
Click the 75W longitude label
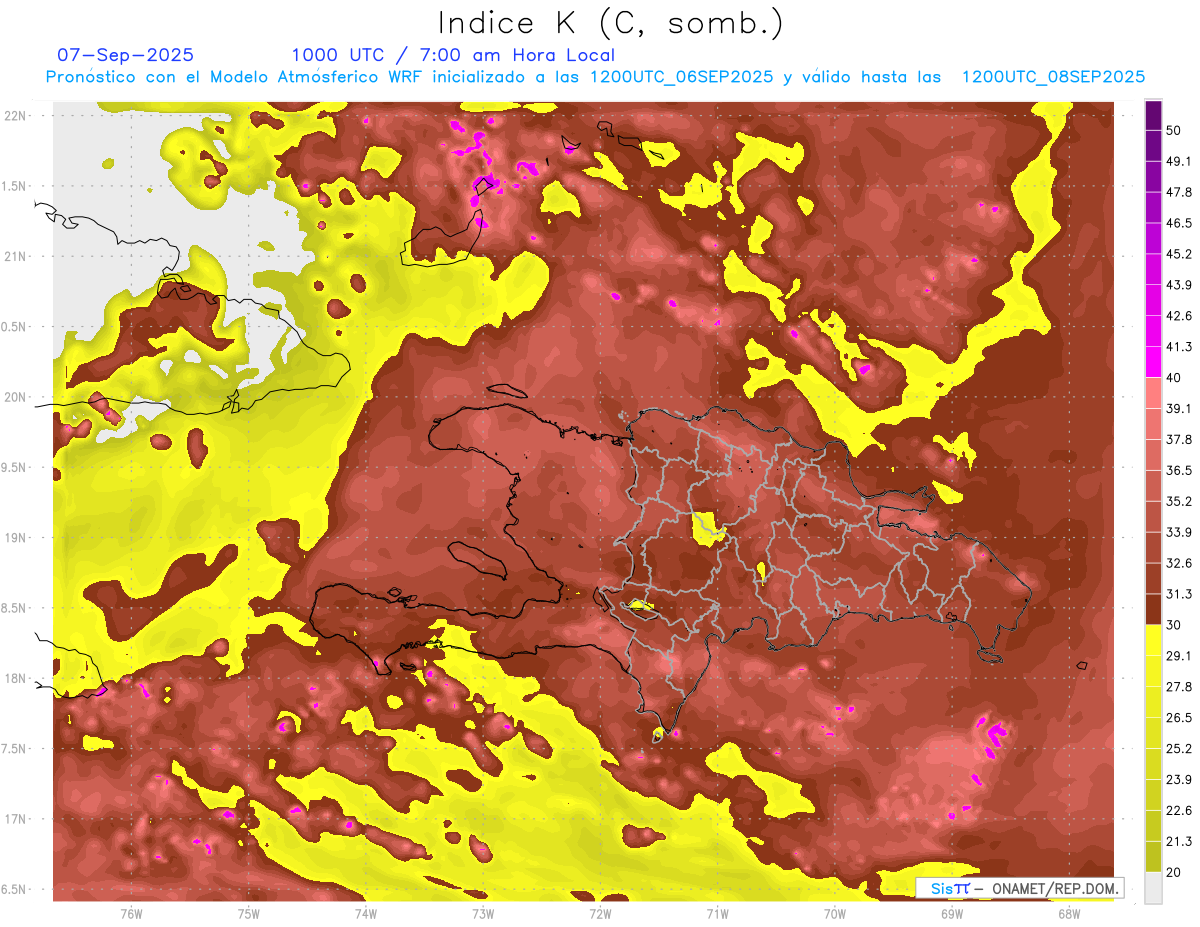pos(248,914)
